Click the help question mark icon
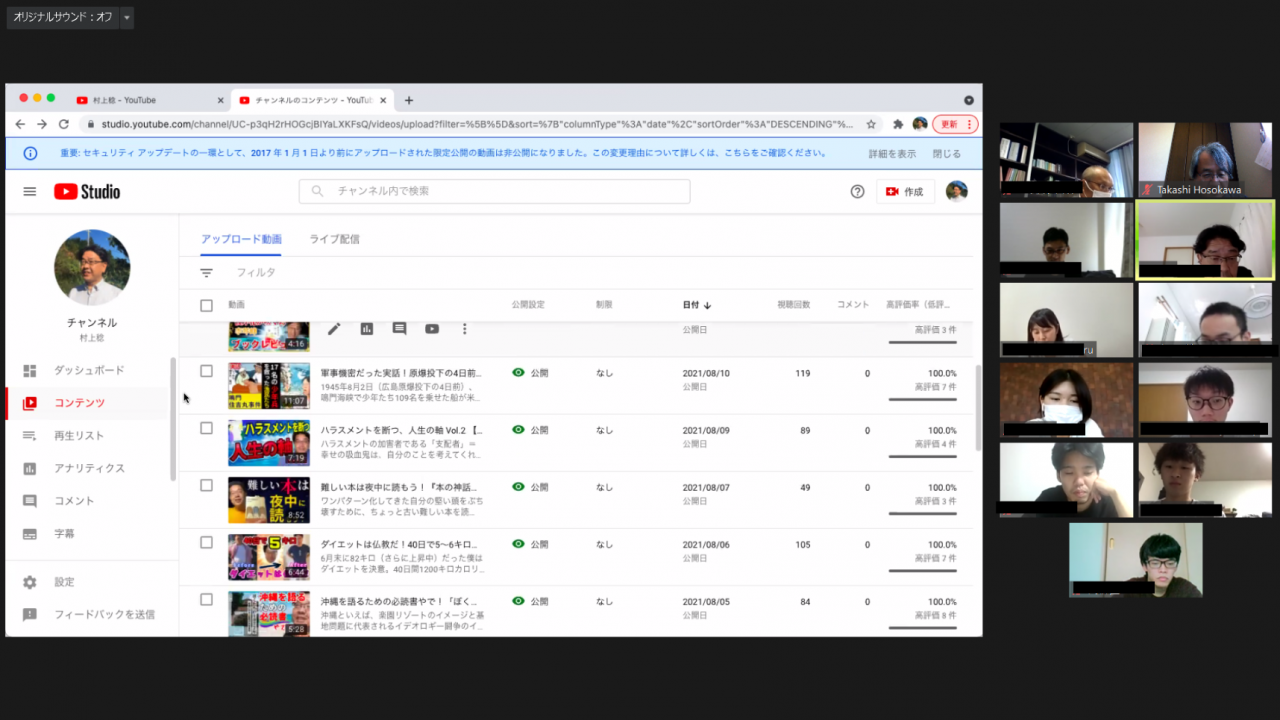Image resolution: width=1280 pixels, height=720 pixels. (857, 192)
